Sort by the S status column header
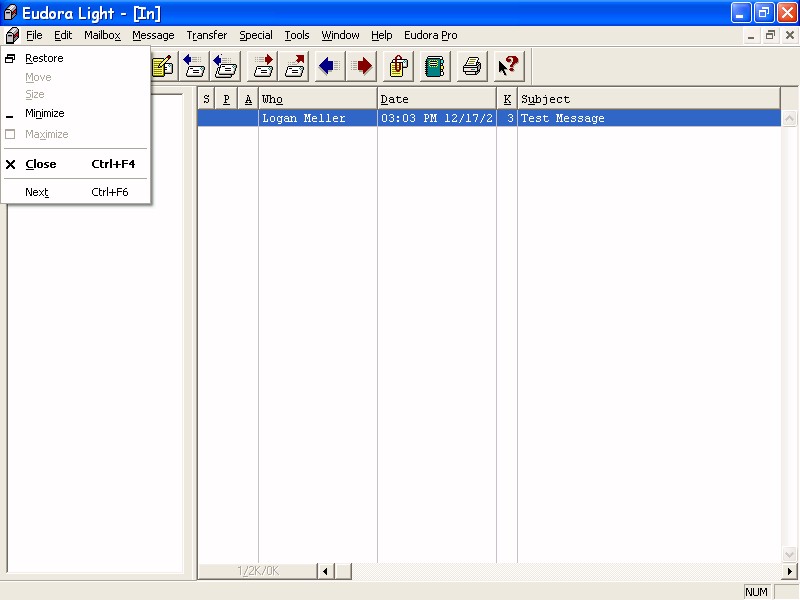This screenshot has height=600, width=800. click(206, 99)
